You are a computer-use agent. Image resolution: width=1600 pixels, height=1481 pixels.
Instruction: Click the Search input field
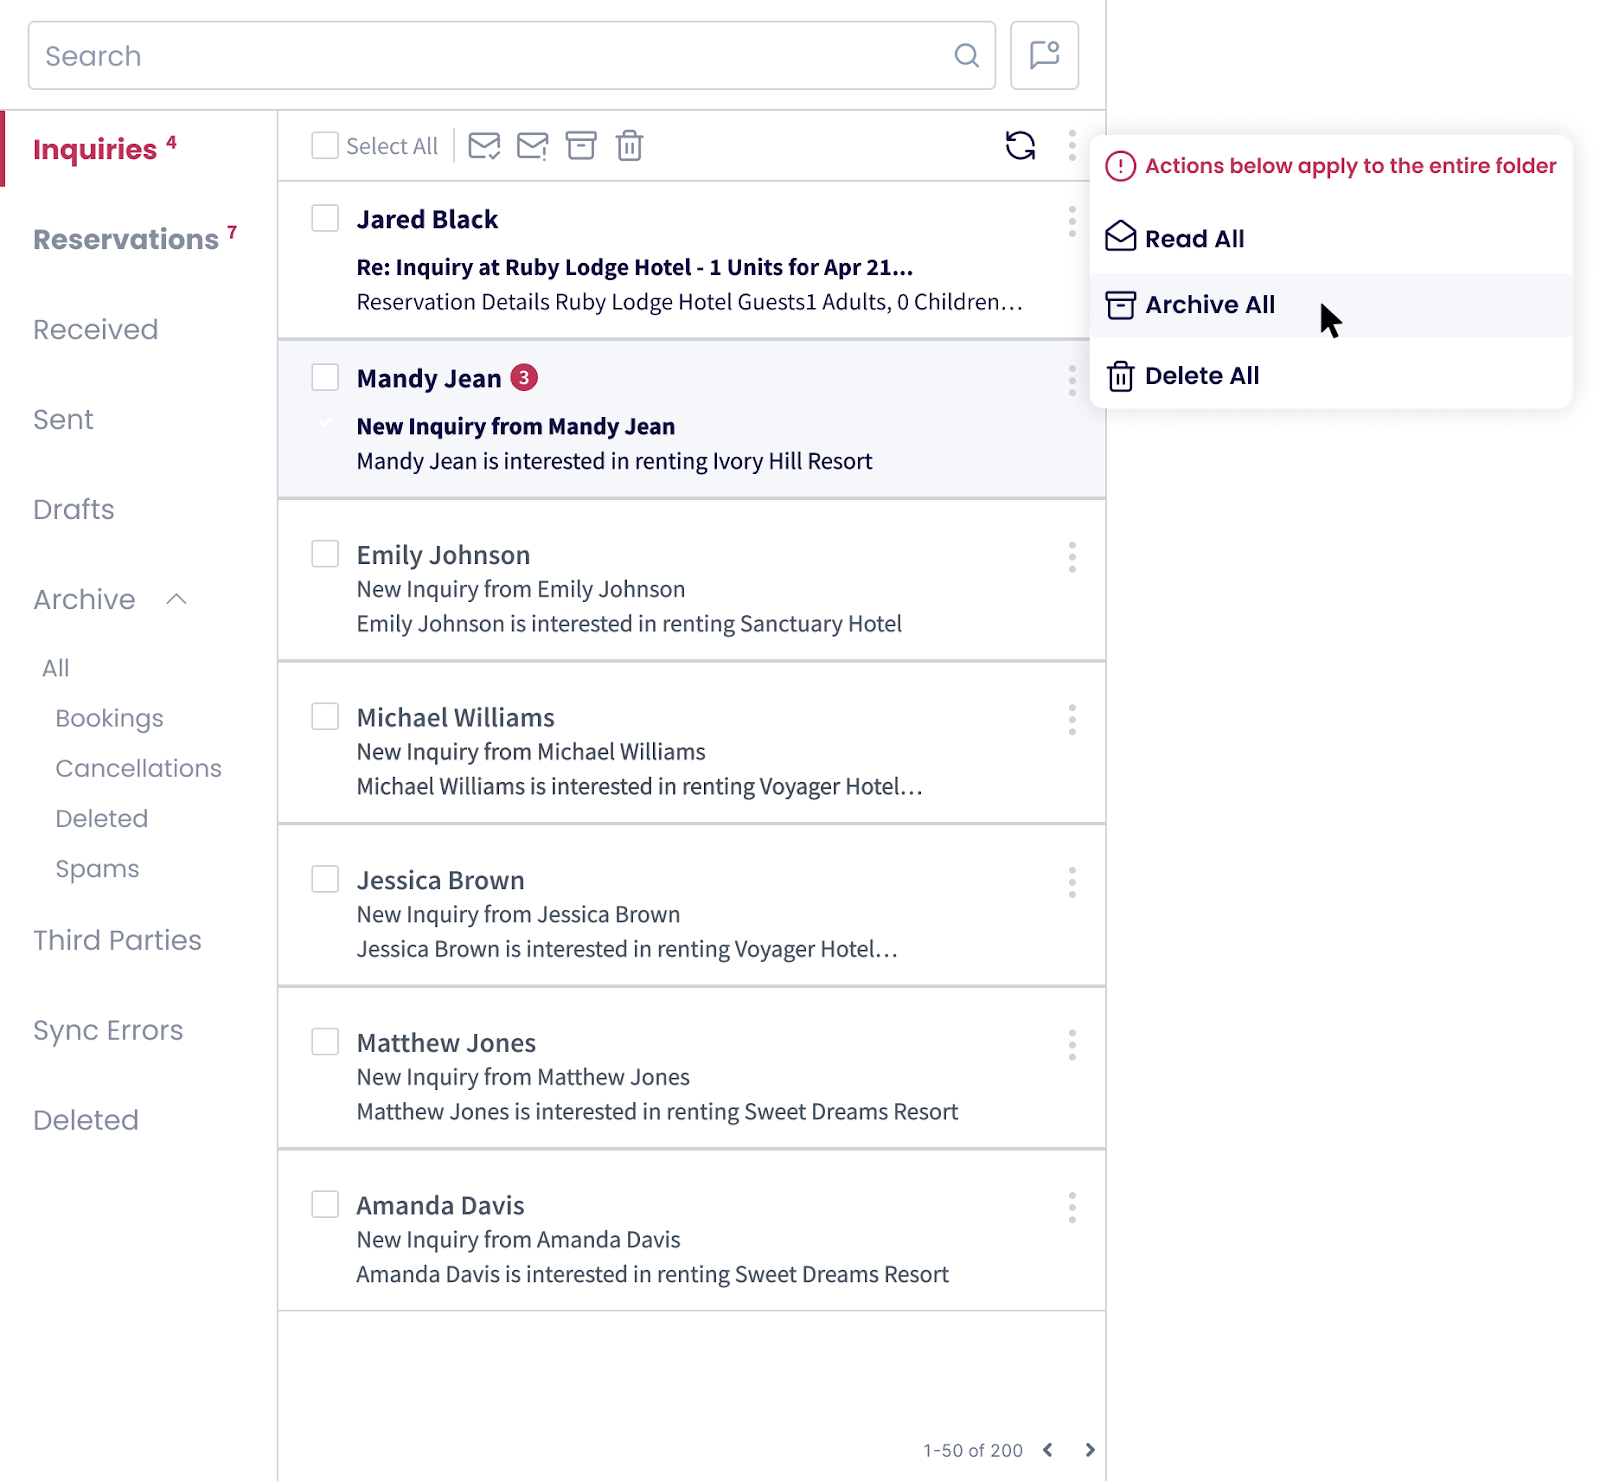tap(511, 56)
